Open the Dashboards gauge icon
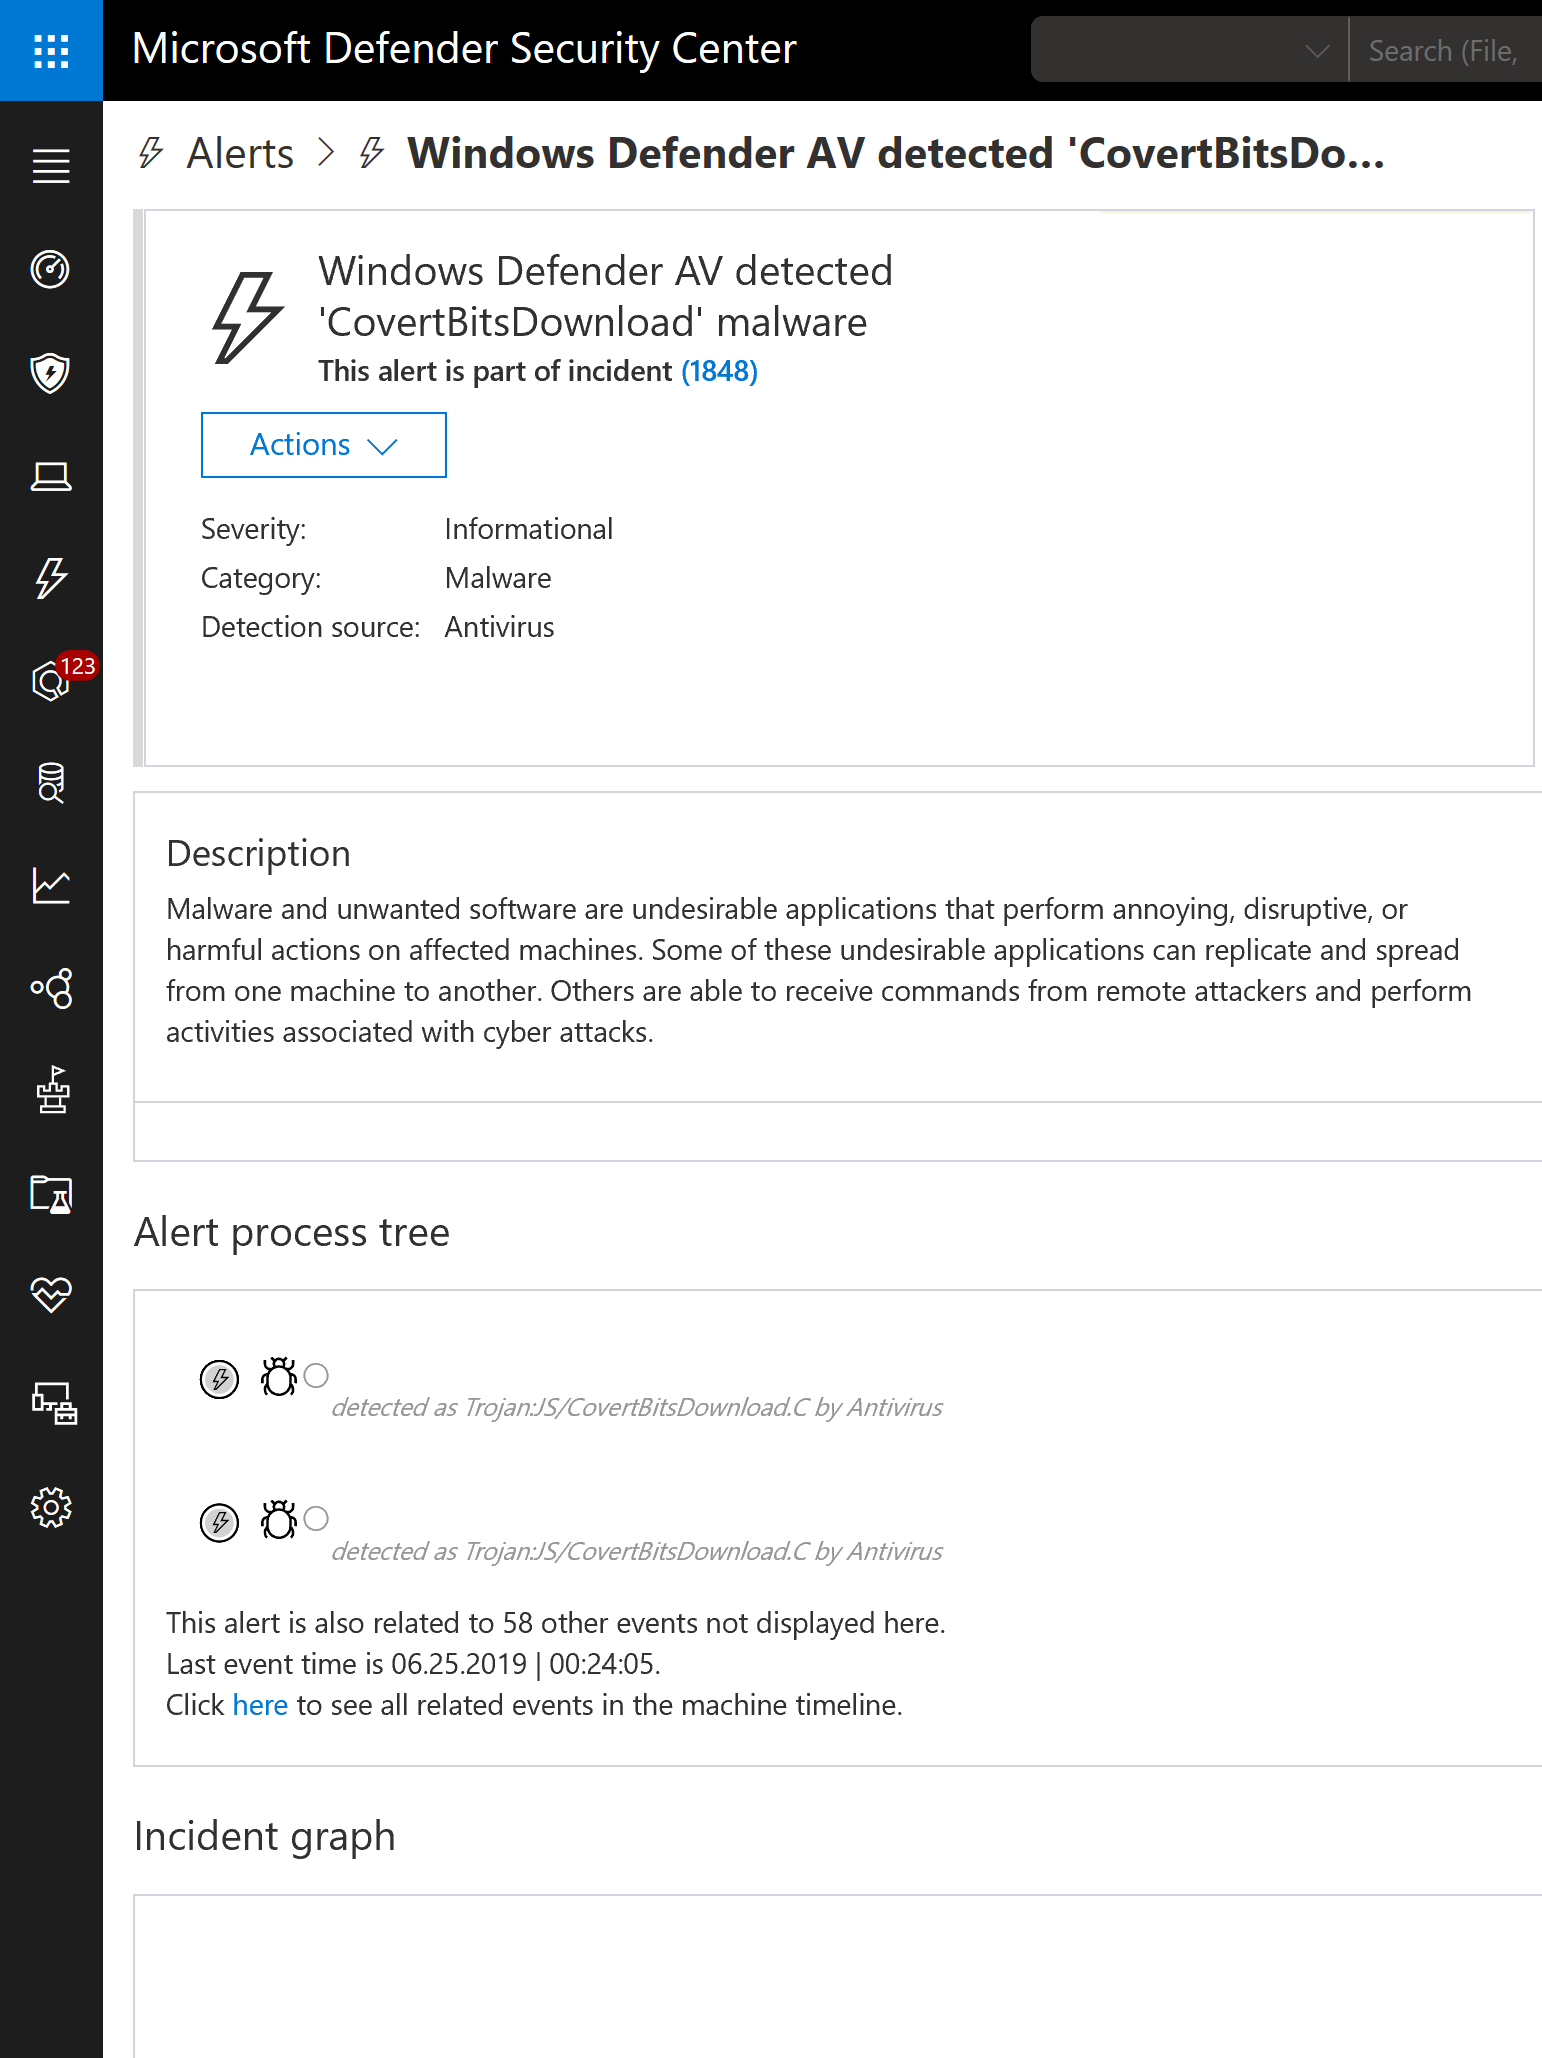Screen dimensions: 1542x2058 tap(51, 269)
